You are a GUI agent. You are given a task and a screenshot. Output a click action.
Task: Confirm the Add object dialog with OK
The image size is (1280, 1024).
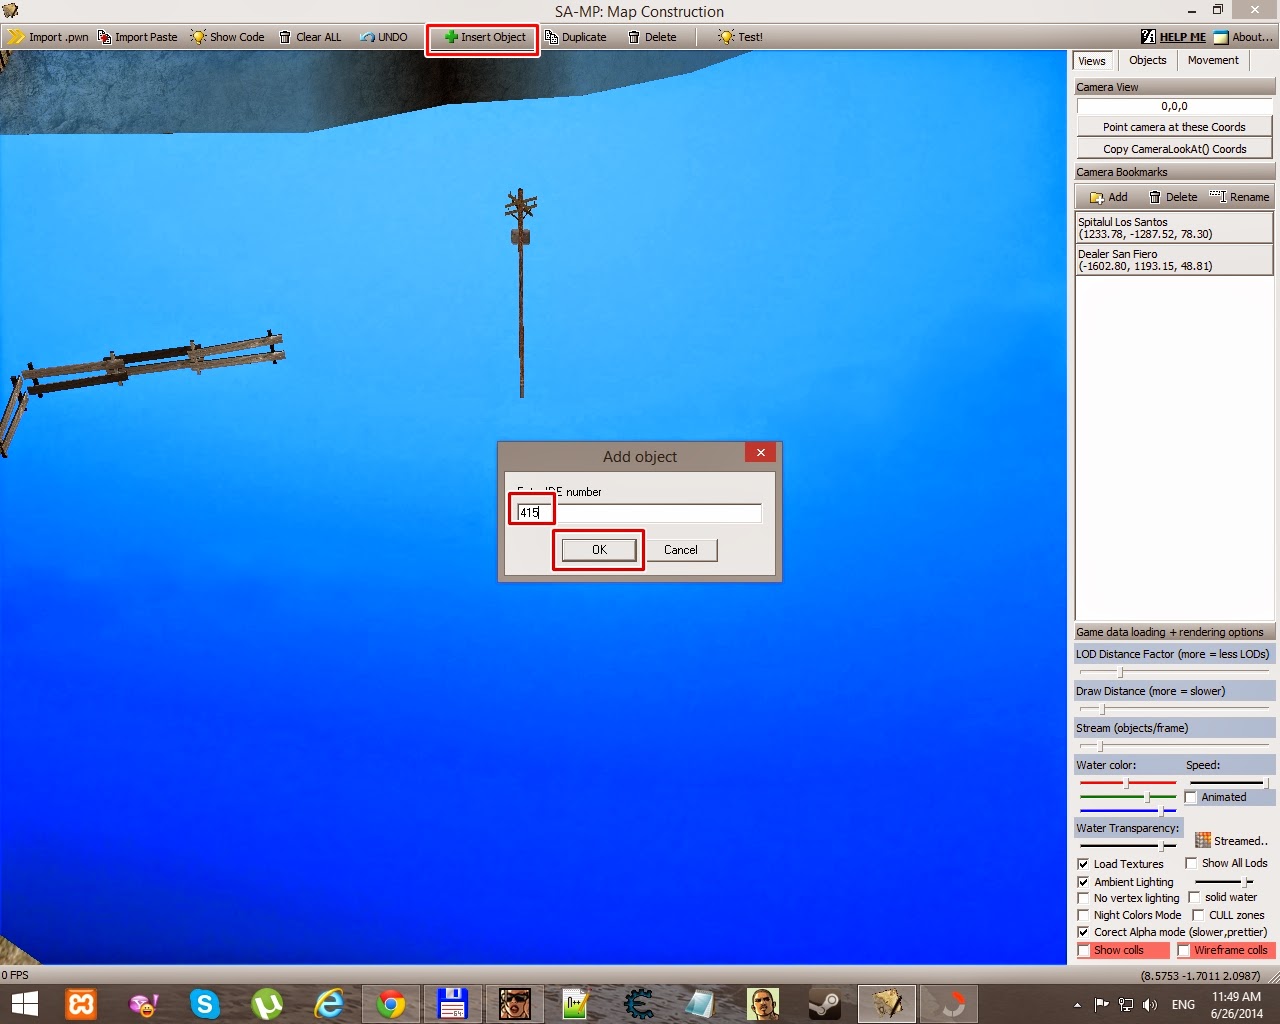[x=599, y=550]
